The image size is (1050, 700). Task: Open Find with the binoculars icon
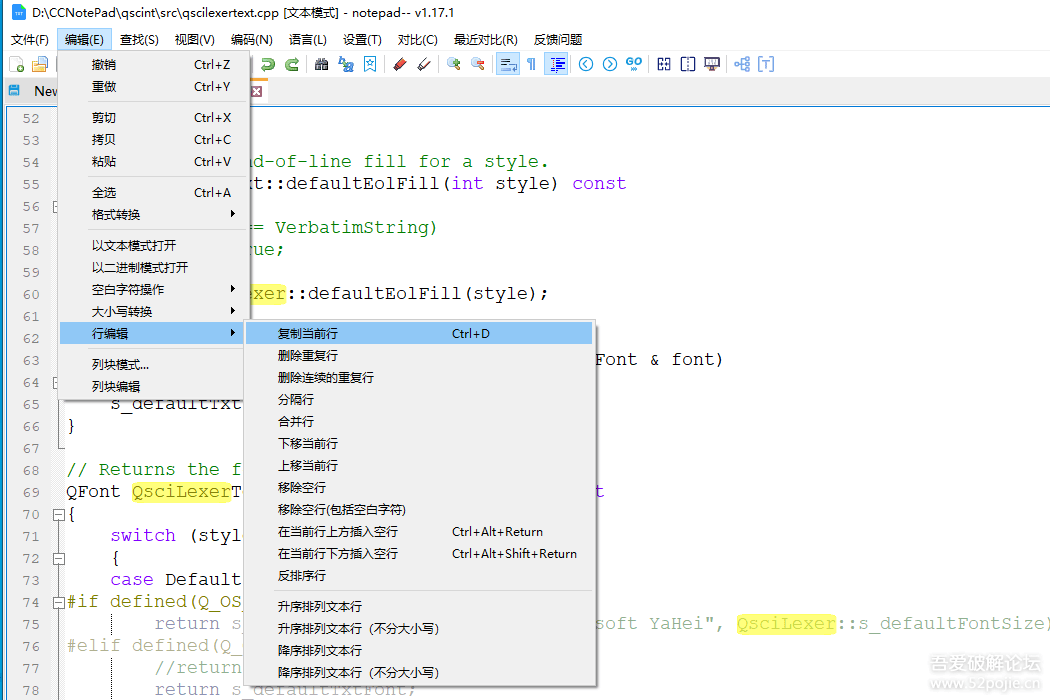[322, 64]
